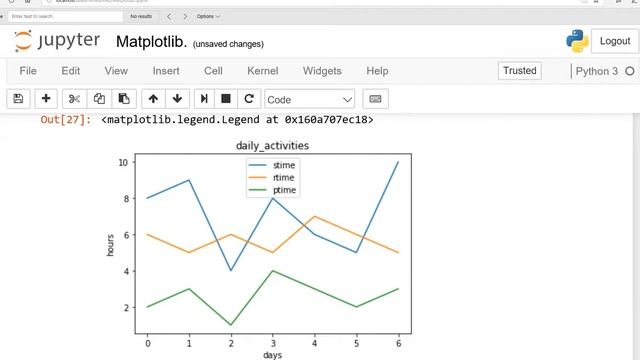Cut selected cells with the scissors icon
The image size is (640, 360).
74,99
